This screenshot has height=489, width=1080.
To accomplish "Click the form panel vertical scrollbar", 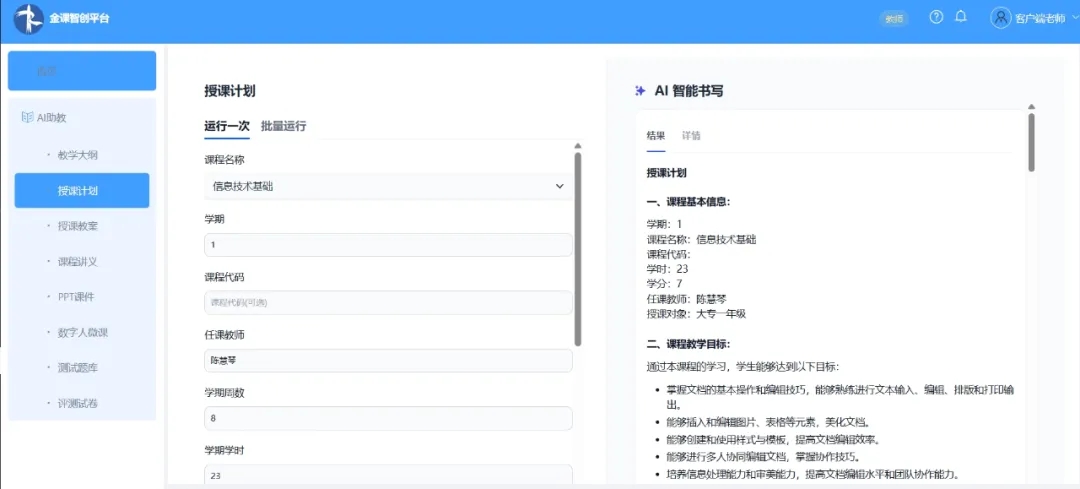I will click(x=578, y=248).
